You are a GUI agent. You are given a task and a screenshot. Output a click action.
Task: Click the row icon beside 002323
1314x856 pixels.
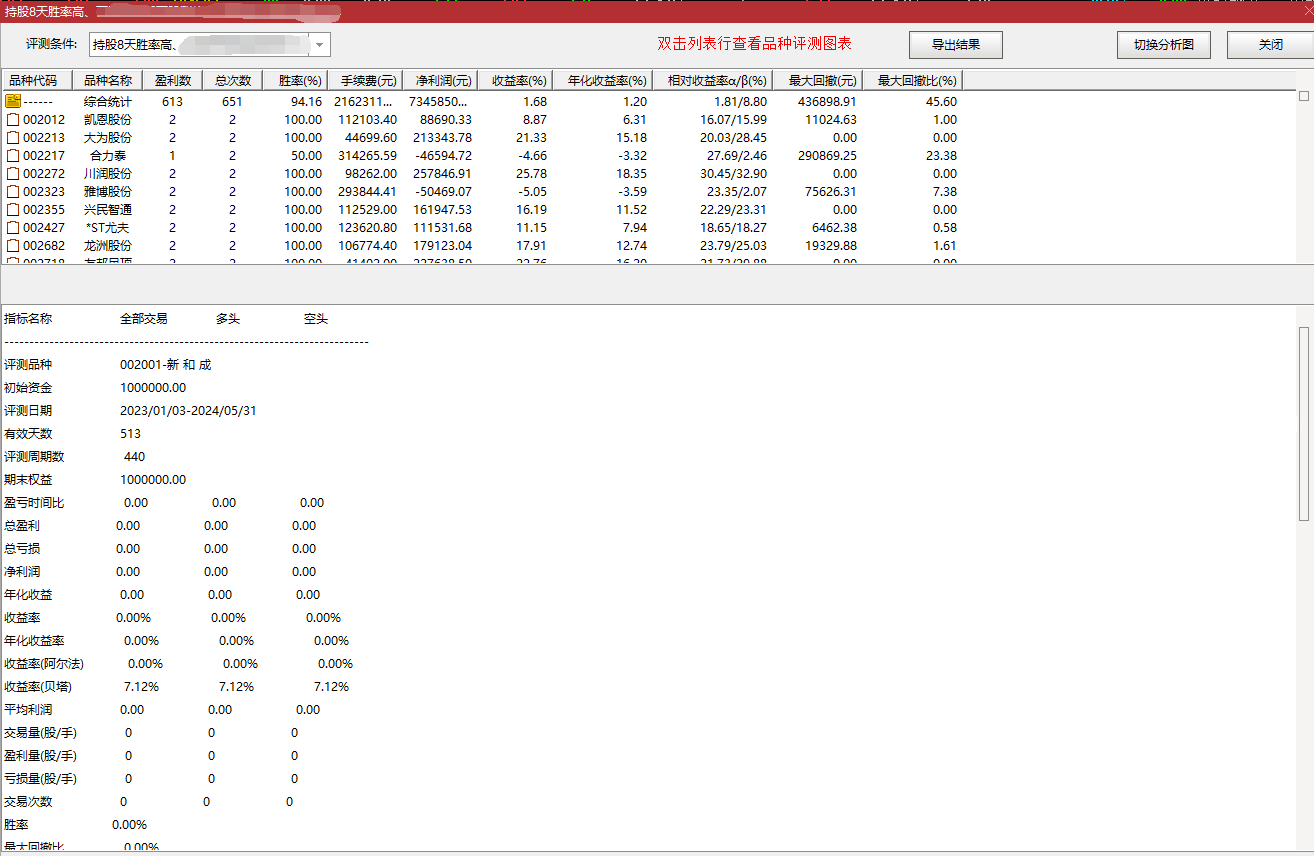[x=13, y=191]
